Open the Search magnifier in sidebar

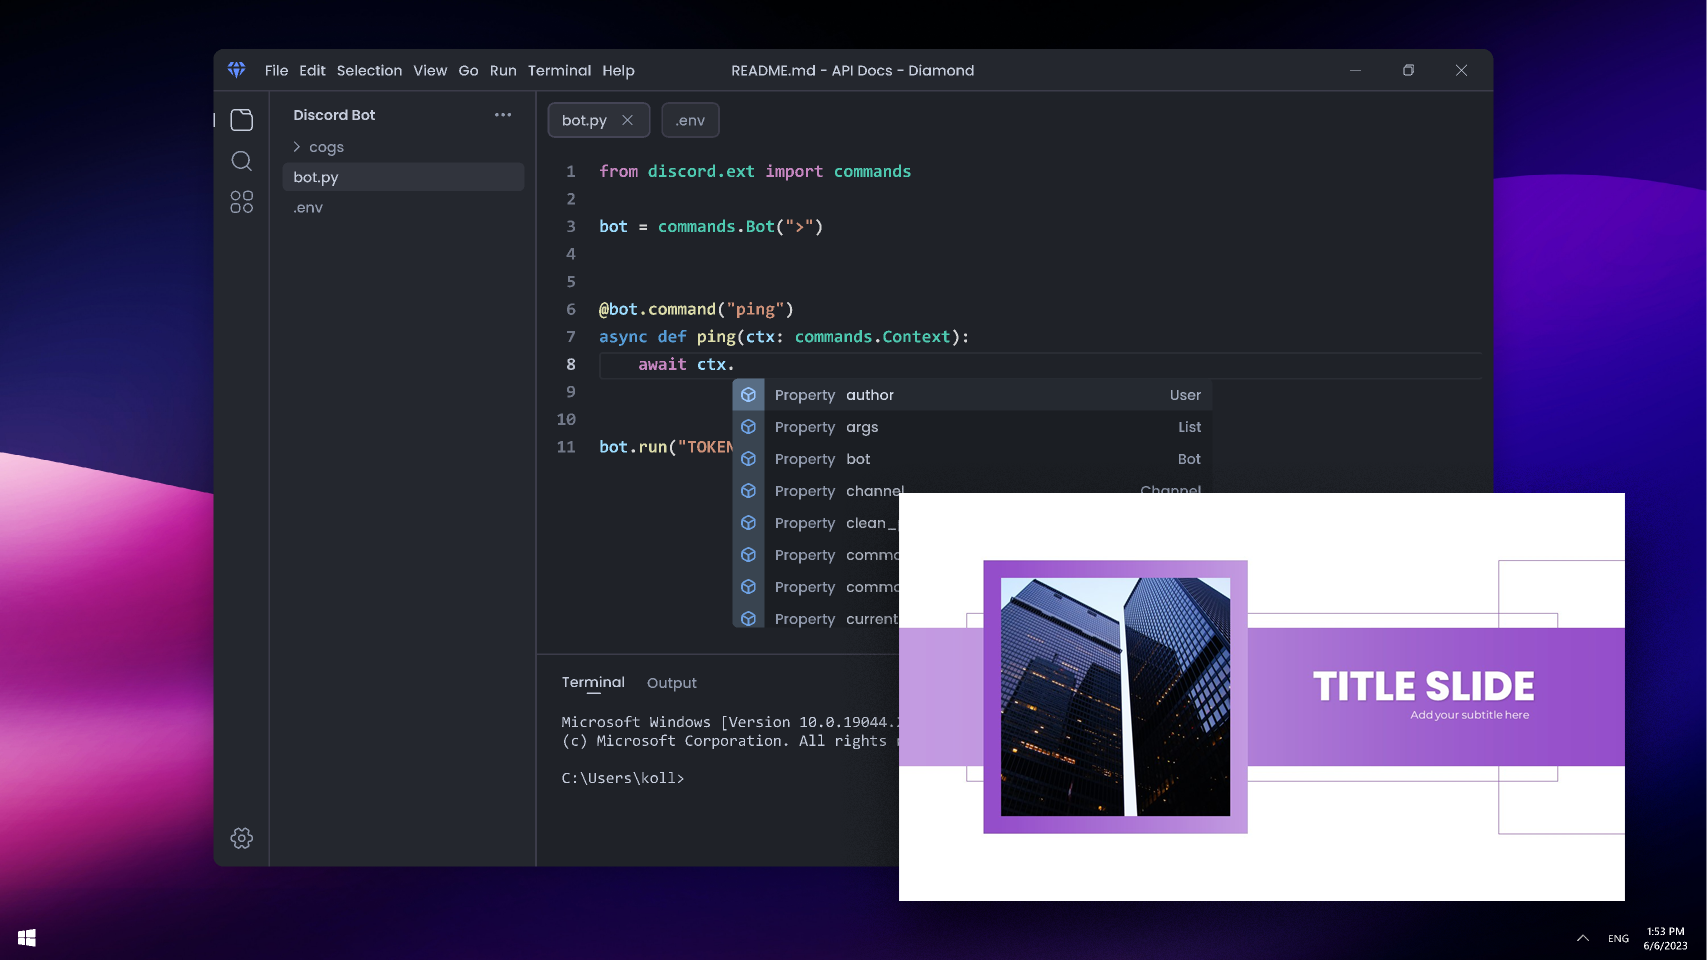coord(241,161)
